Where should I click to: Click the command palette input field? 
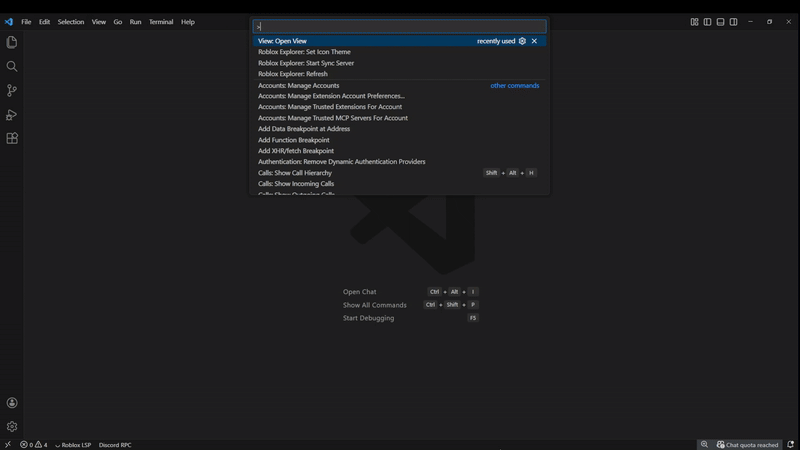(400, 26)
